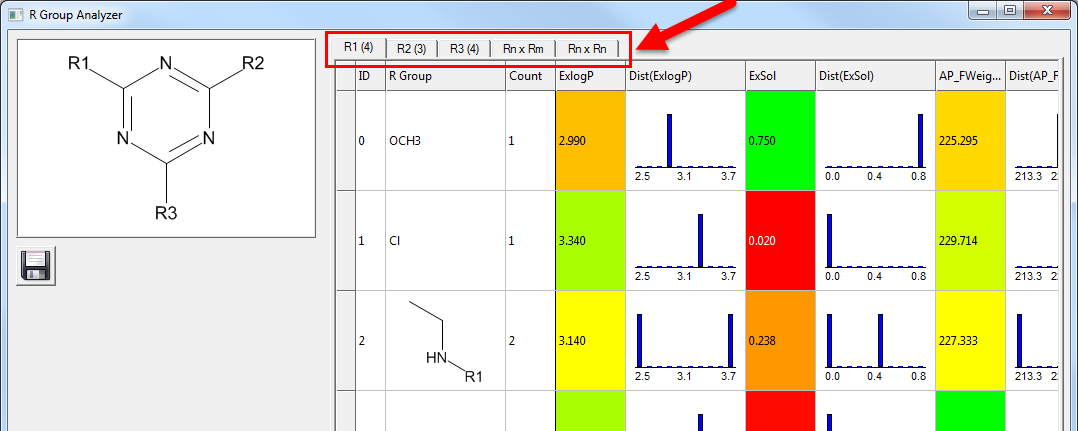1078x431 pixels.
Task: Maximize the R Group Analyzer window
Action: 1009,10
